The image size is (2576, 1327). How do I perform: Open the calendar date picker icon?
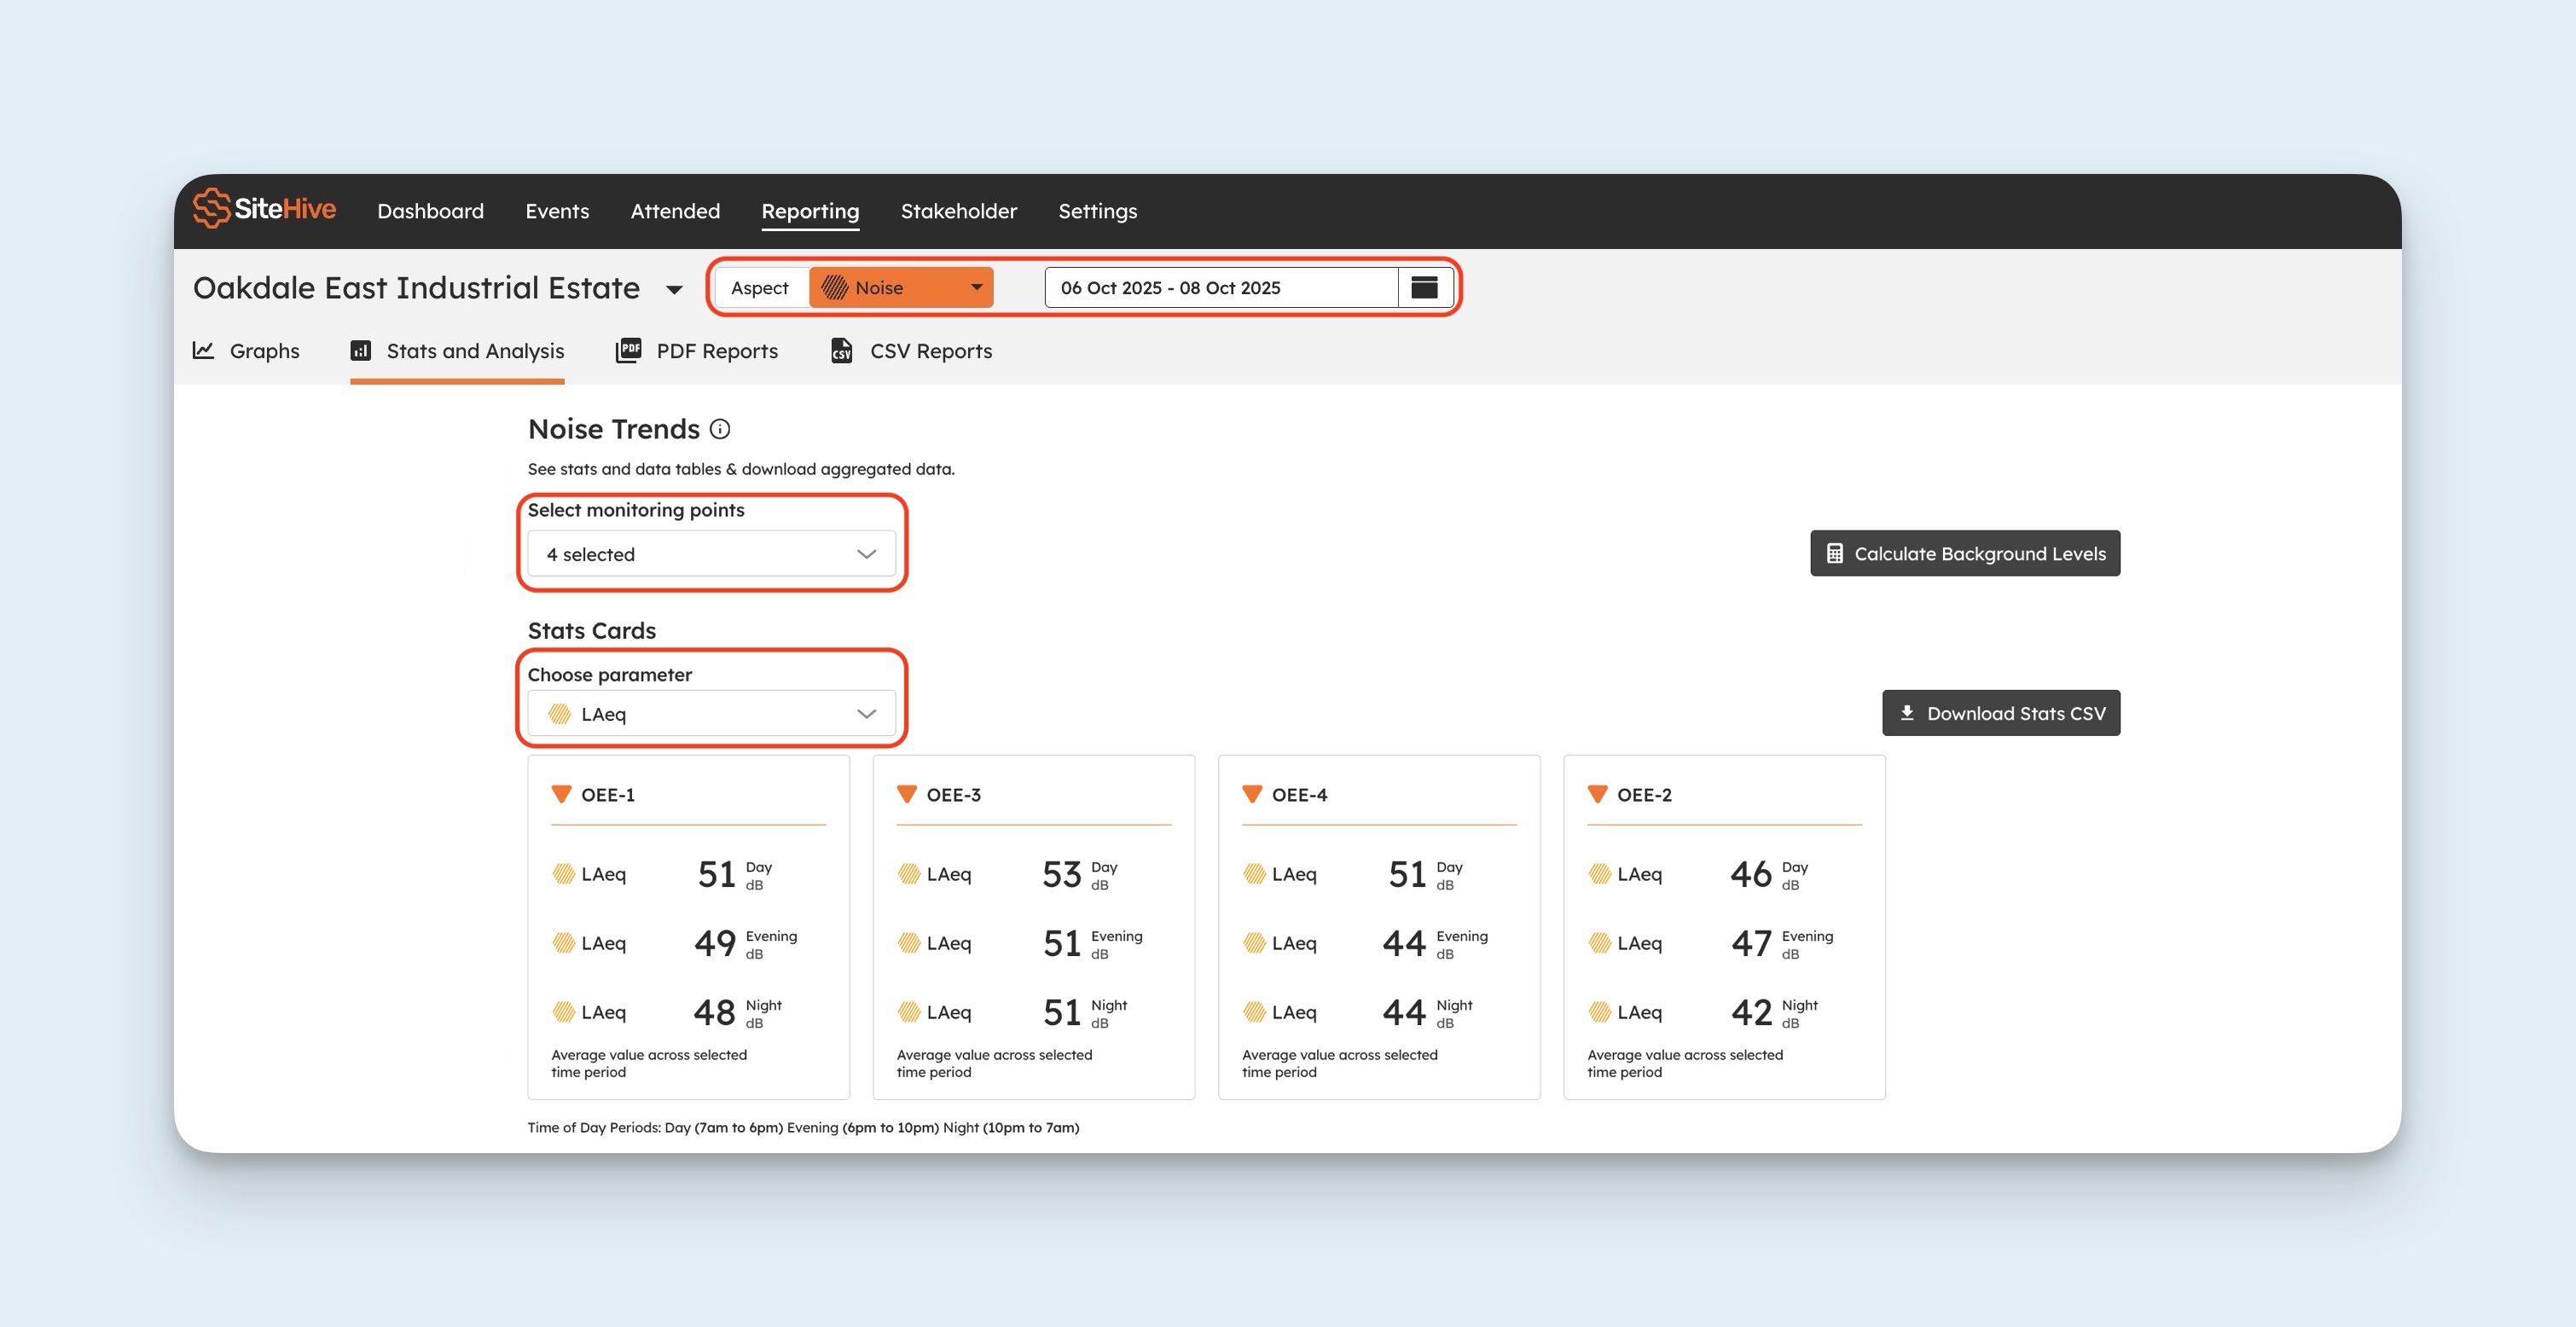pos(1424,288)
